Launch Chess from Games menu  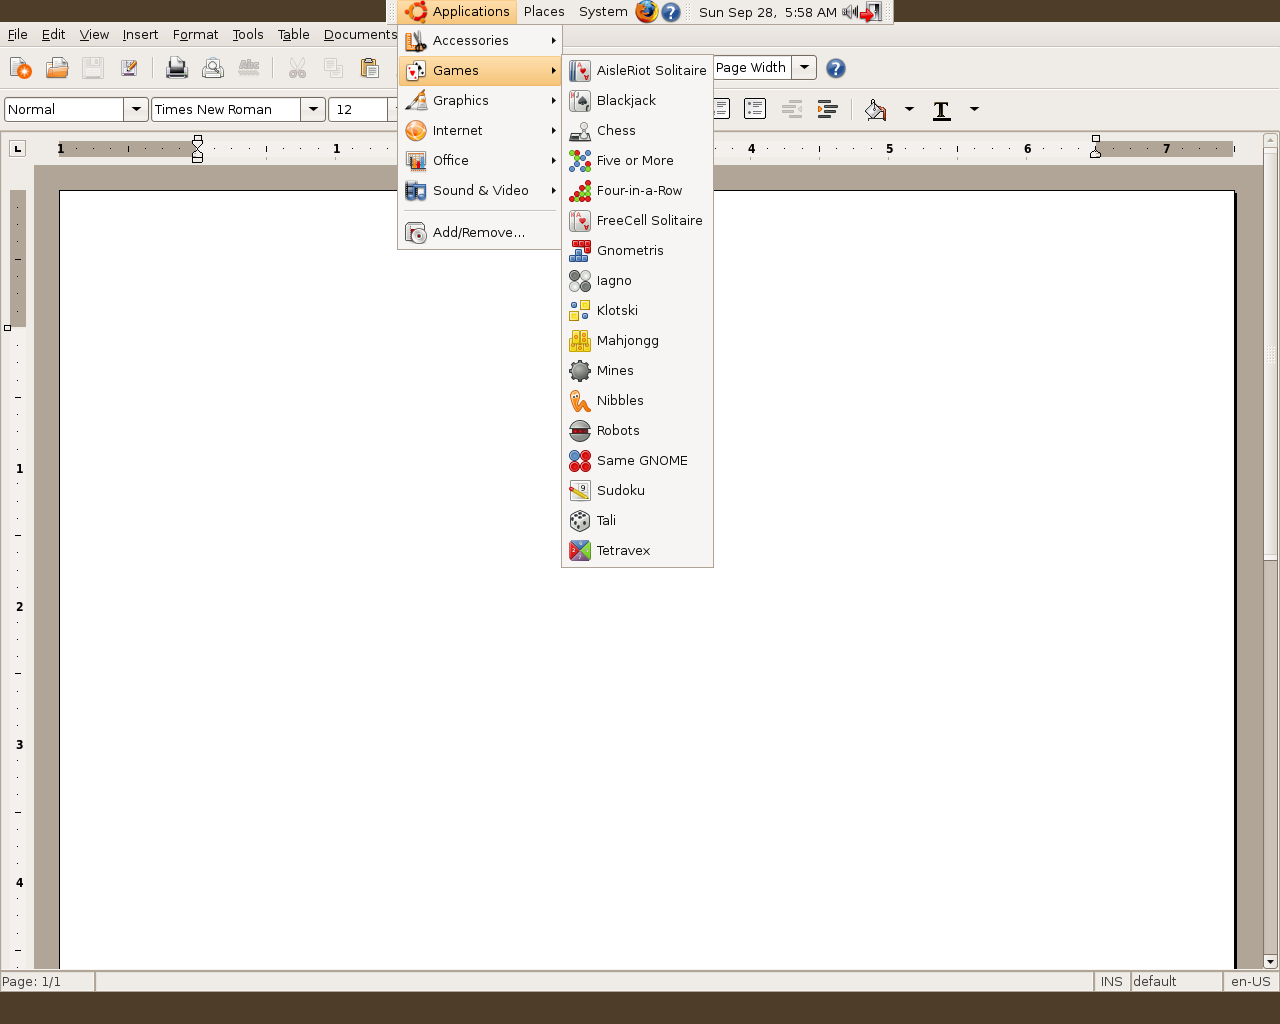[x=637, y=130]
